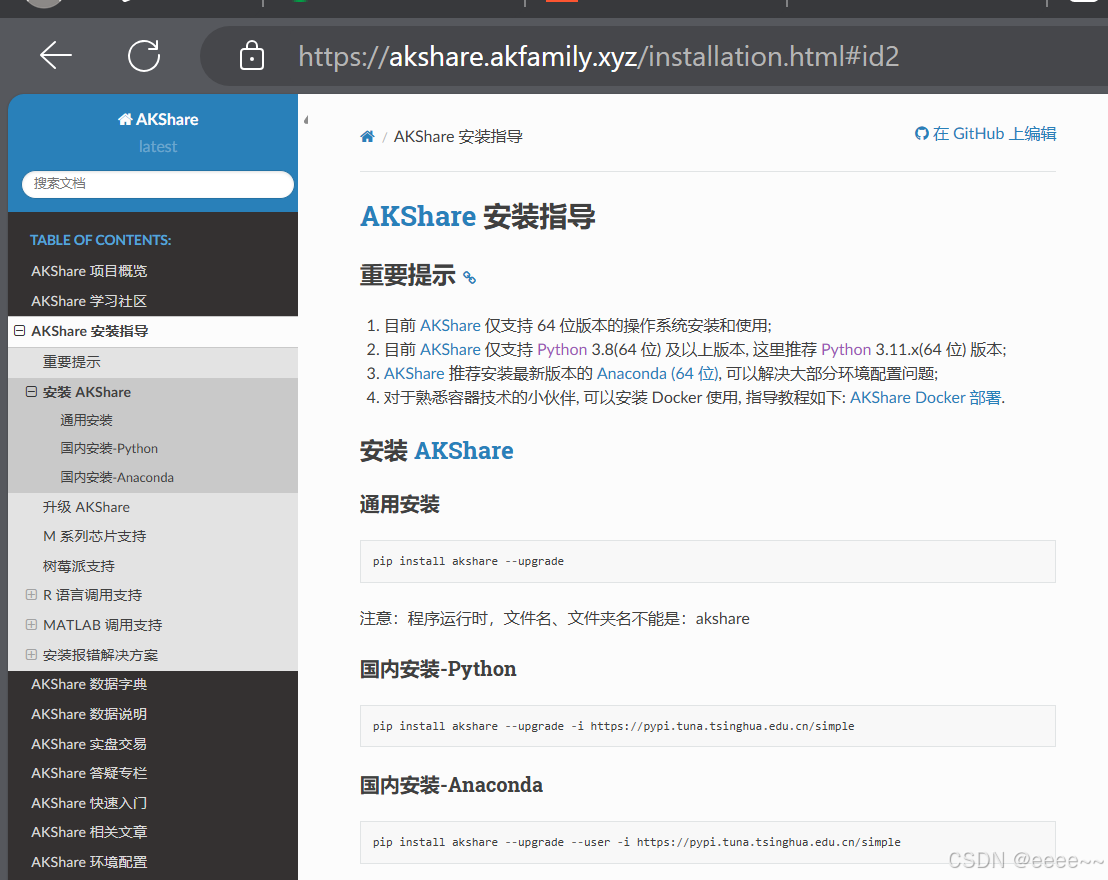Open the AKShare Docker 部署 link
1108x880 pixels.
[x=925, y=397]
